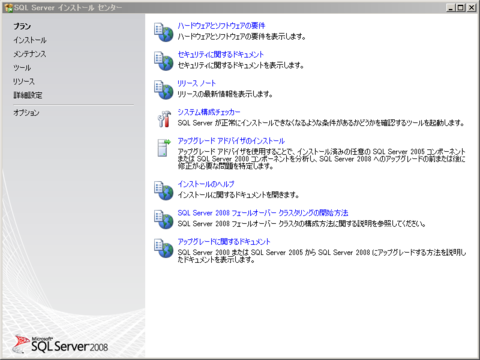The image size is (480, 360).
Task: Click the icon beside アップグレードに関するドキュメント
Action: click(x=163, y=248)
